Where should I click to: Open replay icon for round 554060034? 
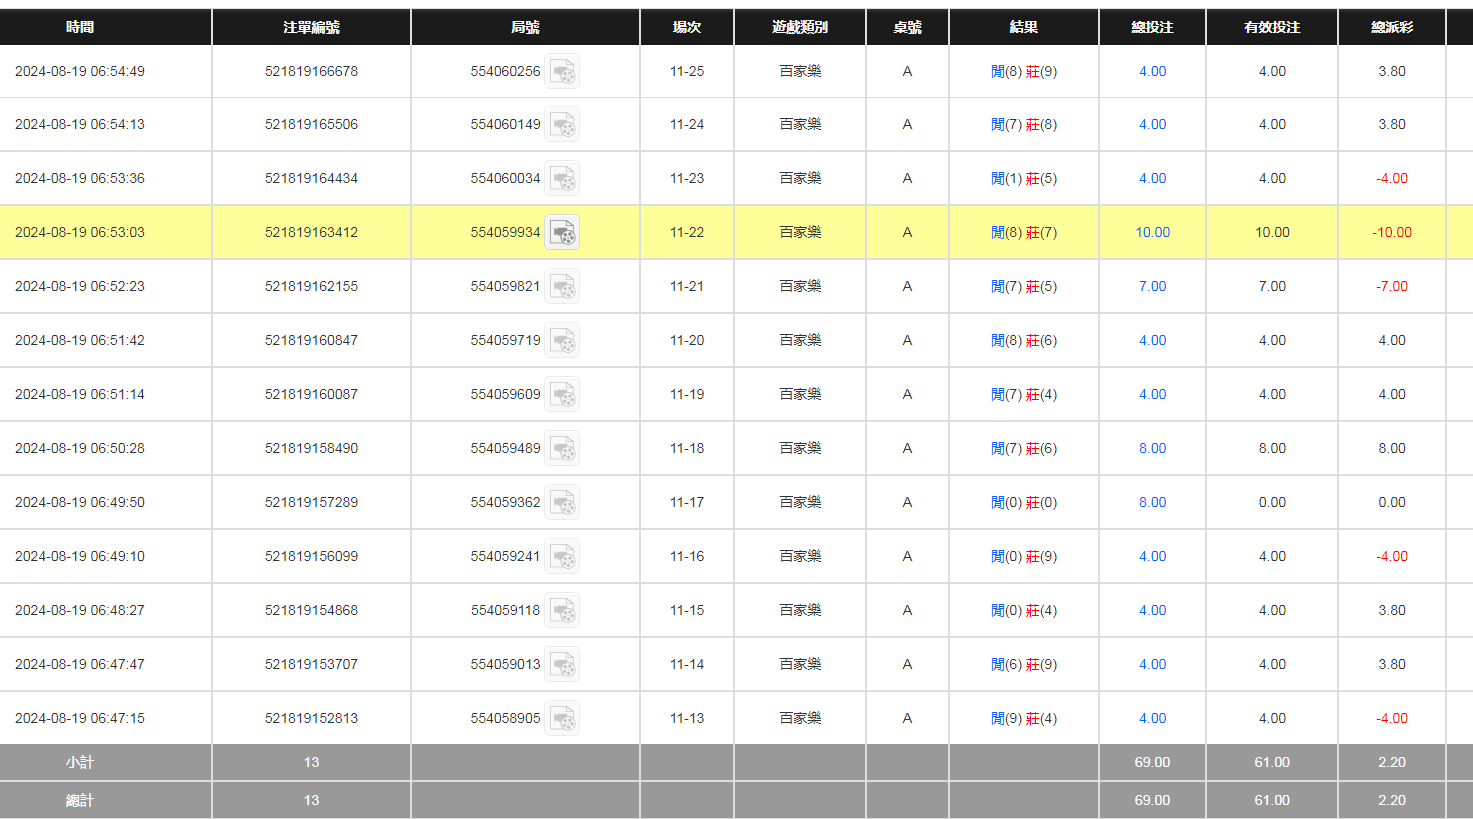coord(562,179)
